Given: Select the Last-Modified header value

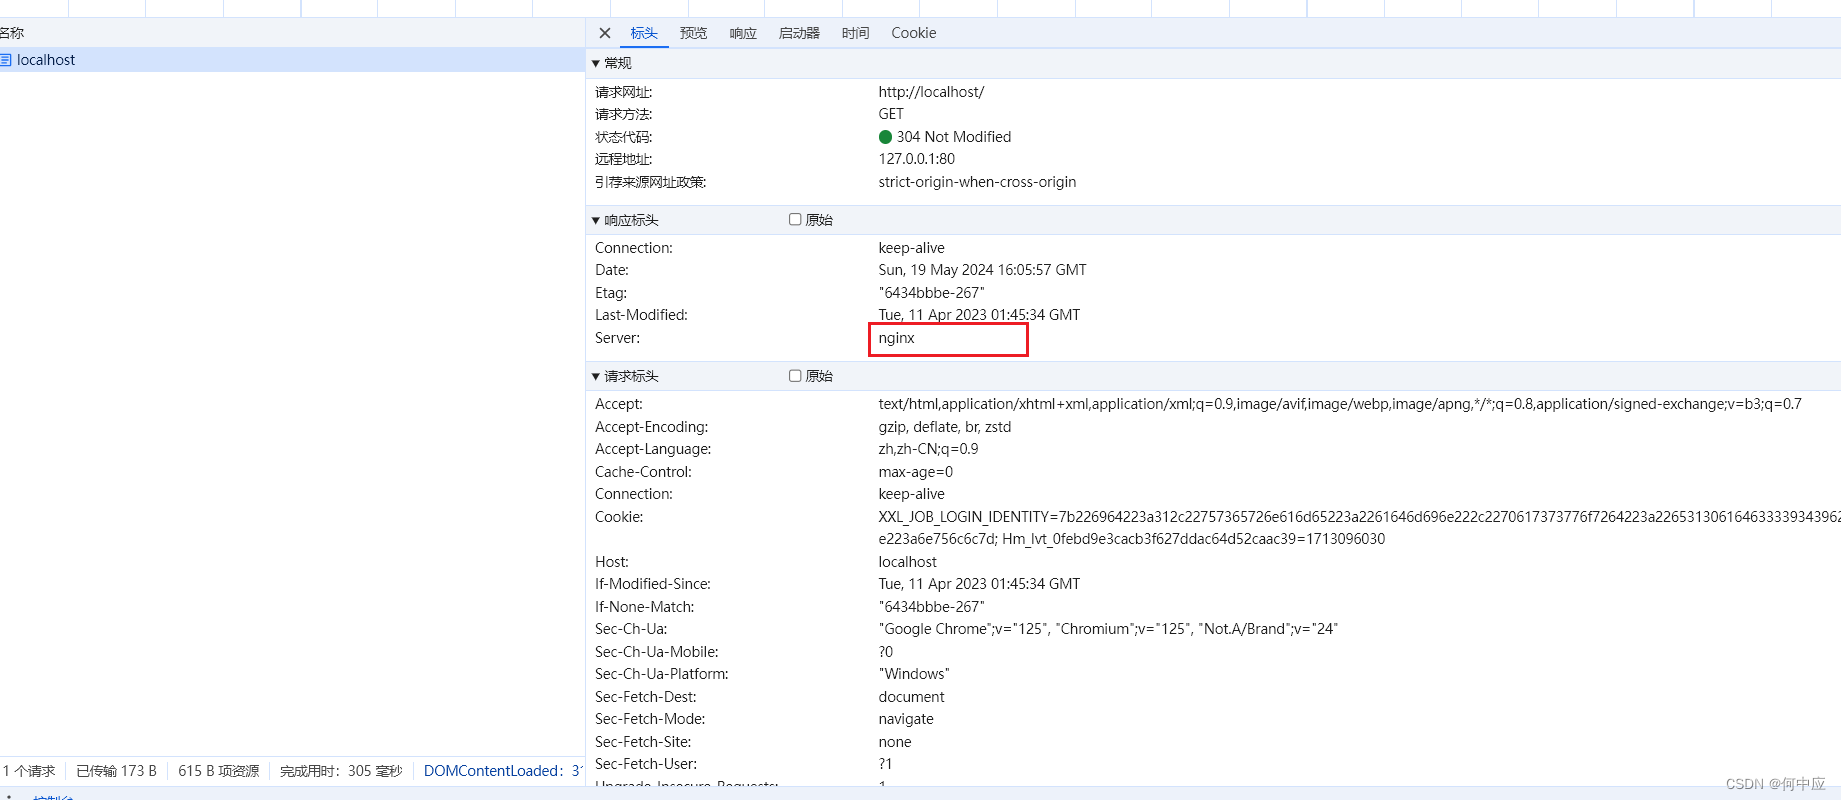Looking at the screenshot, I should click(x=979, y=315).
